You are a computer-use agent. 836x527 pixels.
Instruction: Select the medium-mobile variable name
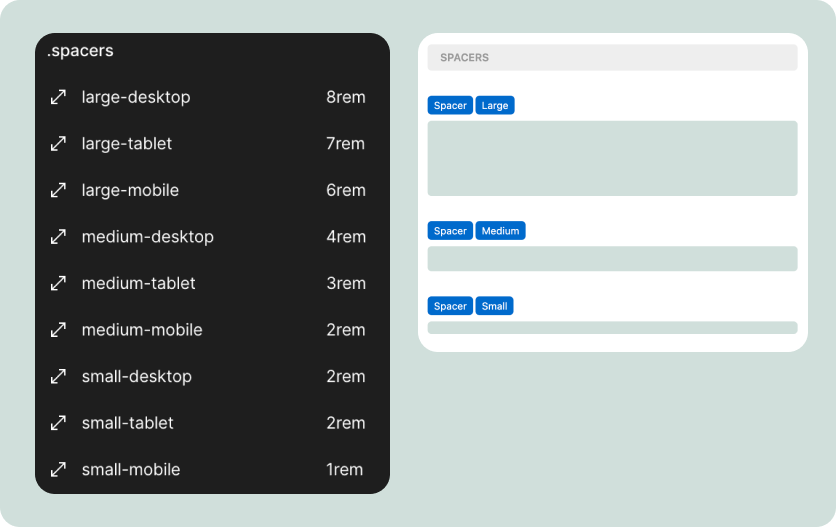[x=142, y=330]
